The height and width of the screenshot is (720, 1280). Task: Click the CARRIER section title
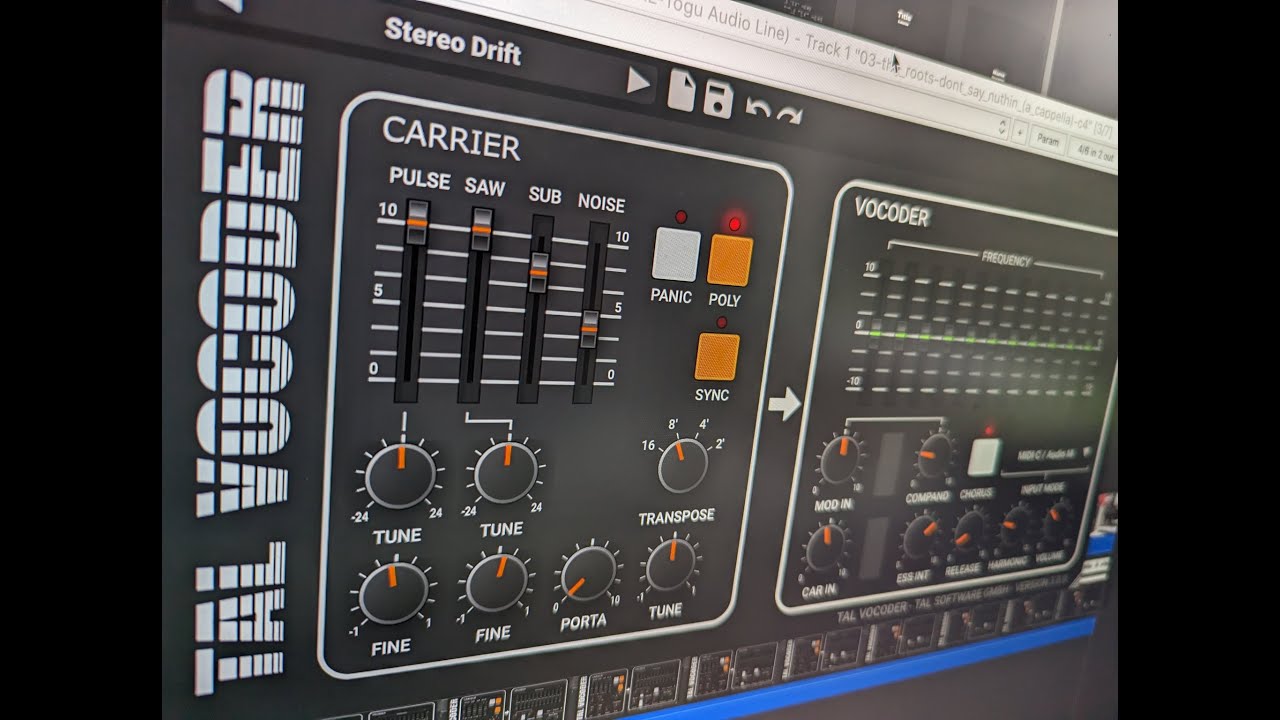(451, 139)
